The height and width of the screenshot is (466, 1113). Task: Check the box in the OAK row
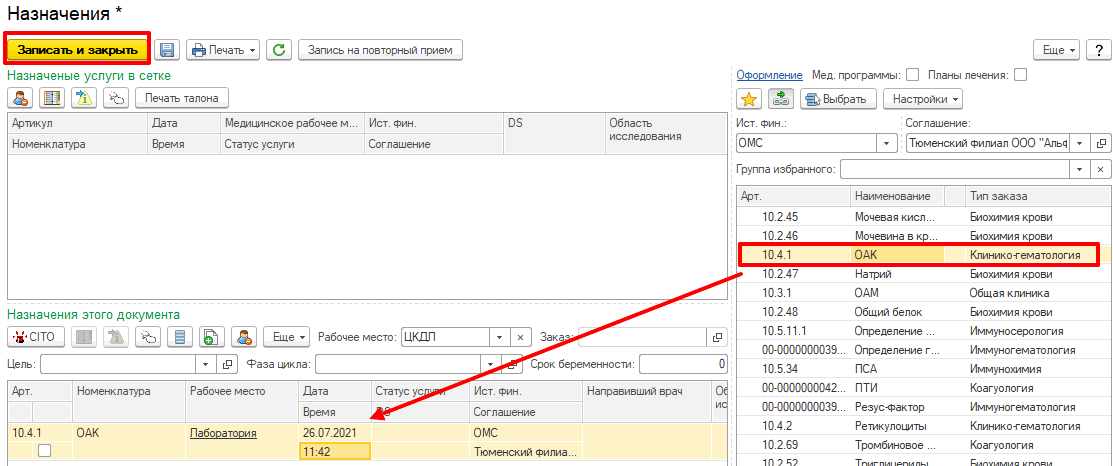pyautogui.click(x=43, y=452)
